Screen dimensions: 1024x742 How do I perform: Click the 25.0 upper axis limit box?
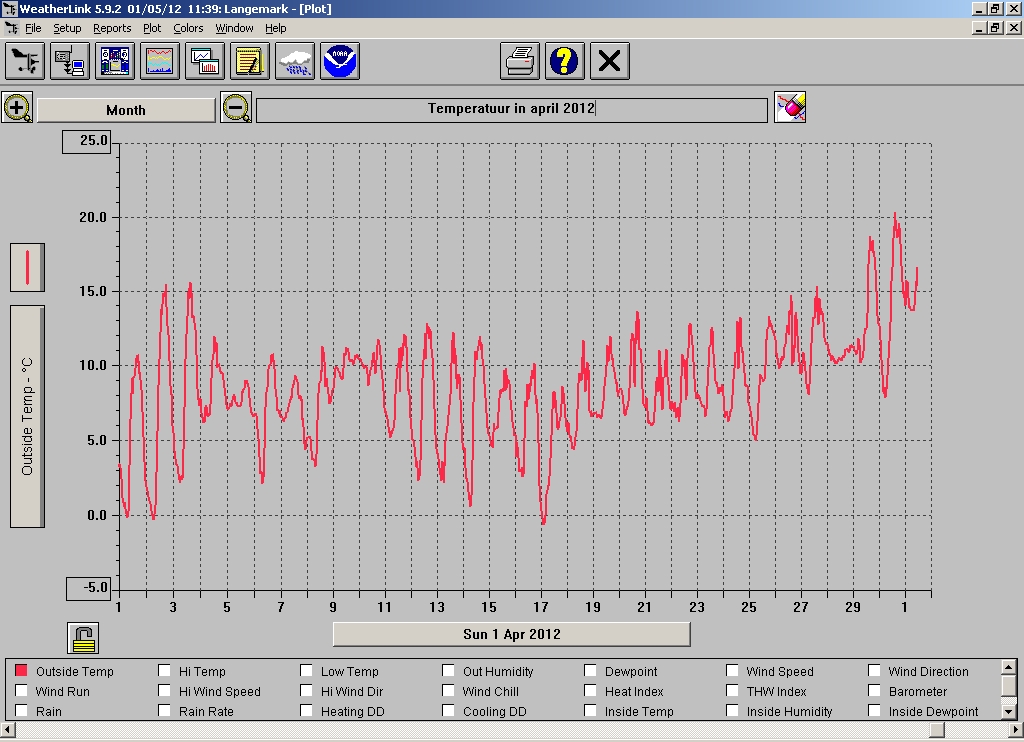[87, 141]
